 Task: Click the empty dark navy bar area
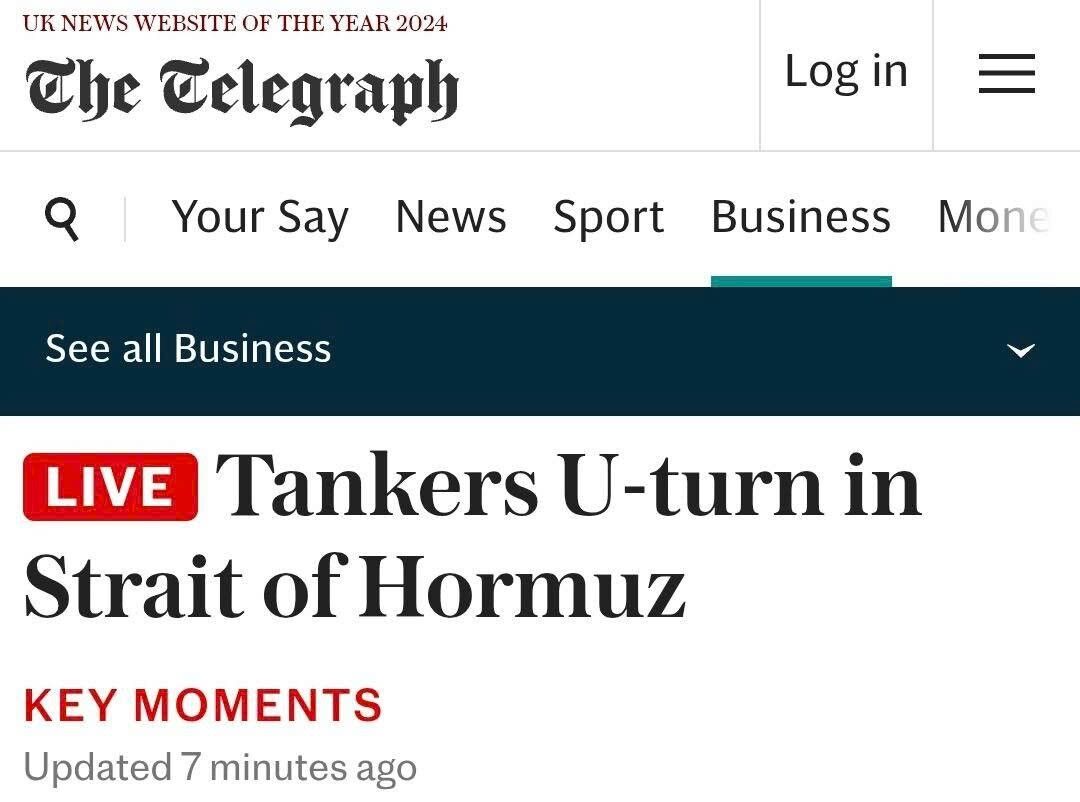click(x=650, y=350)
